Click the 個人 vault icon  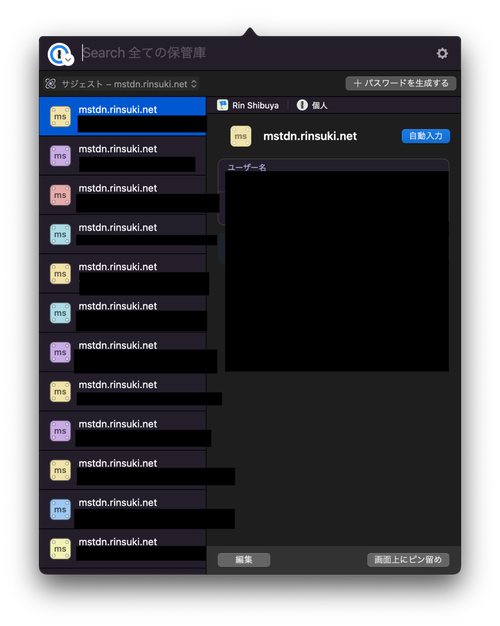302,105
